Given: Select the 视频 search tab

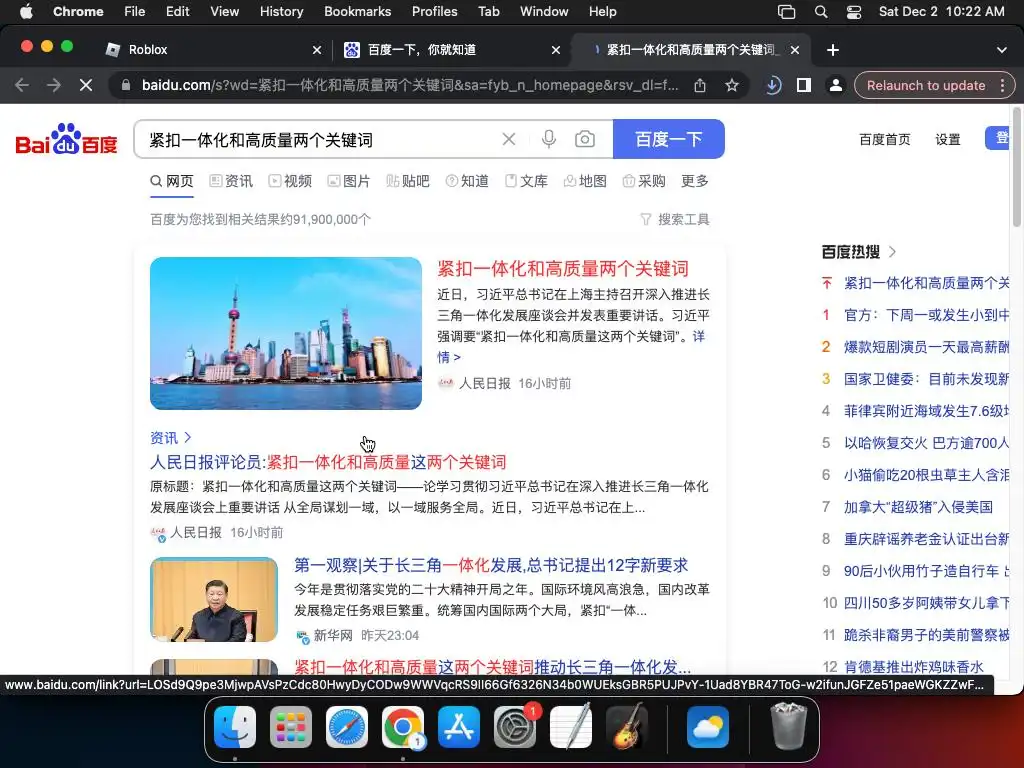Looking at the screenshot, I should 290,181.
